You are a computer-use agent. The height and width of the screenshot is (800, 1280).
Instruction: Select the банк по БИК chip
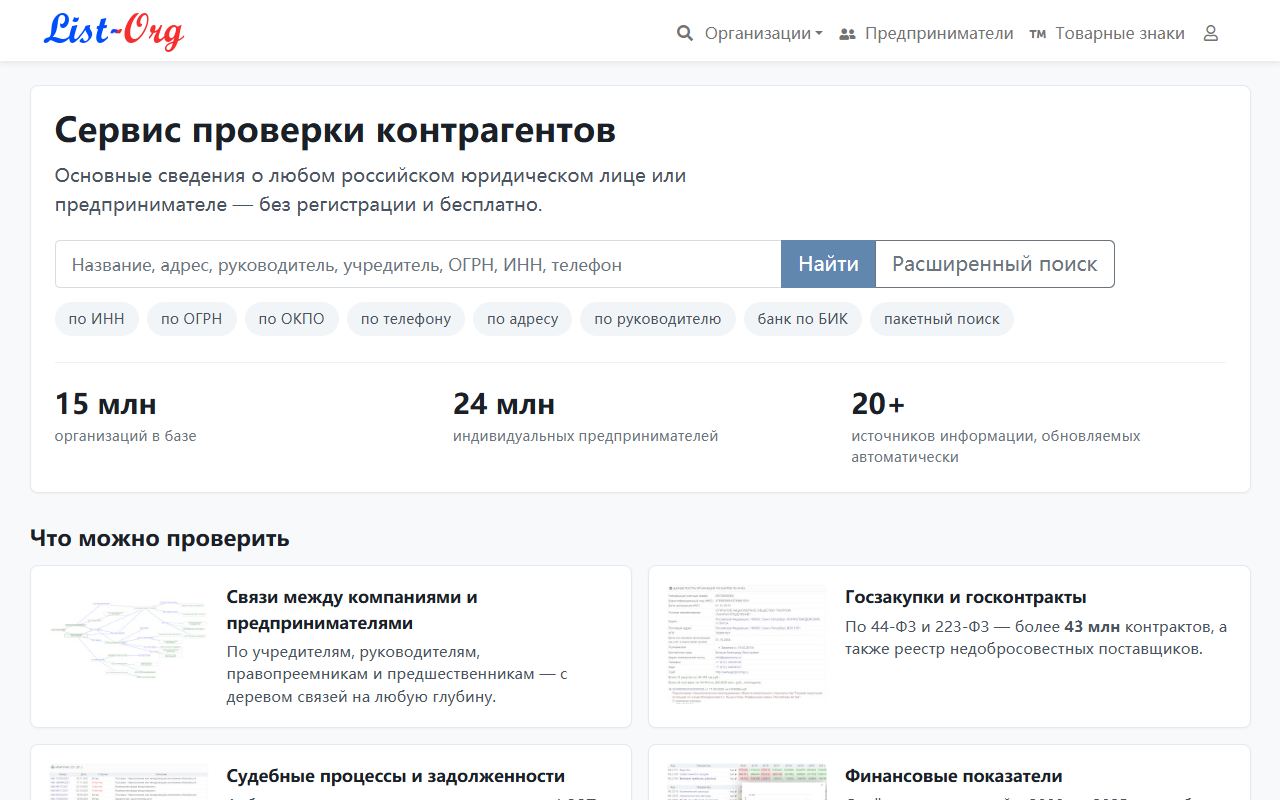click(x=803, y=319)
